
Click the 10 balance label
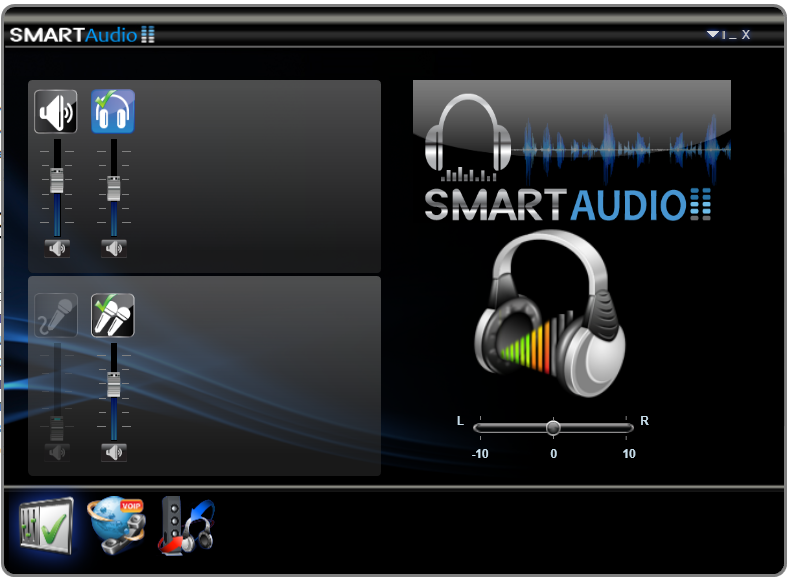tap(629, 454)
